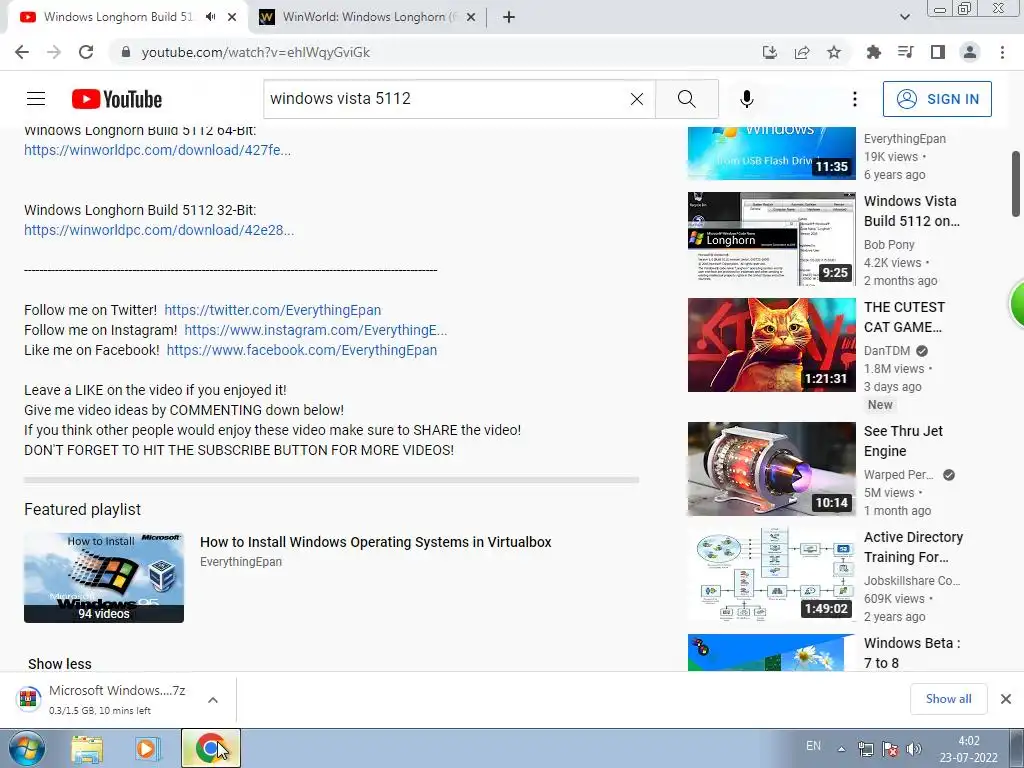1024x768 pixels.
Task: Open Chrome extensions puzzle icon
Action: pyautogui.click(x=873, y=52)
